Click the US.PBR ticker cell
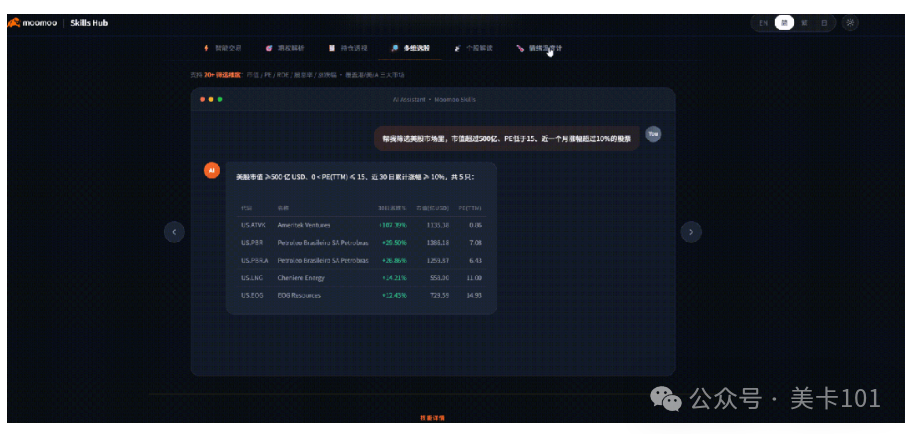Image resolution: width=909 pixels, height=434 pixels. (x=252, y=243)
